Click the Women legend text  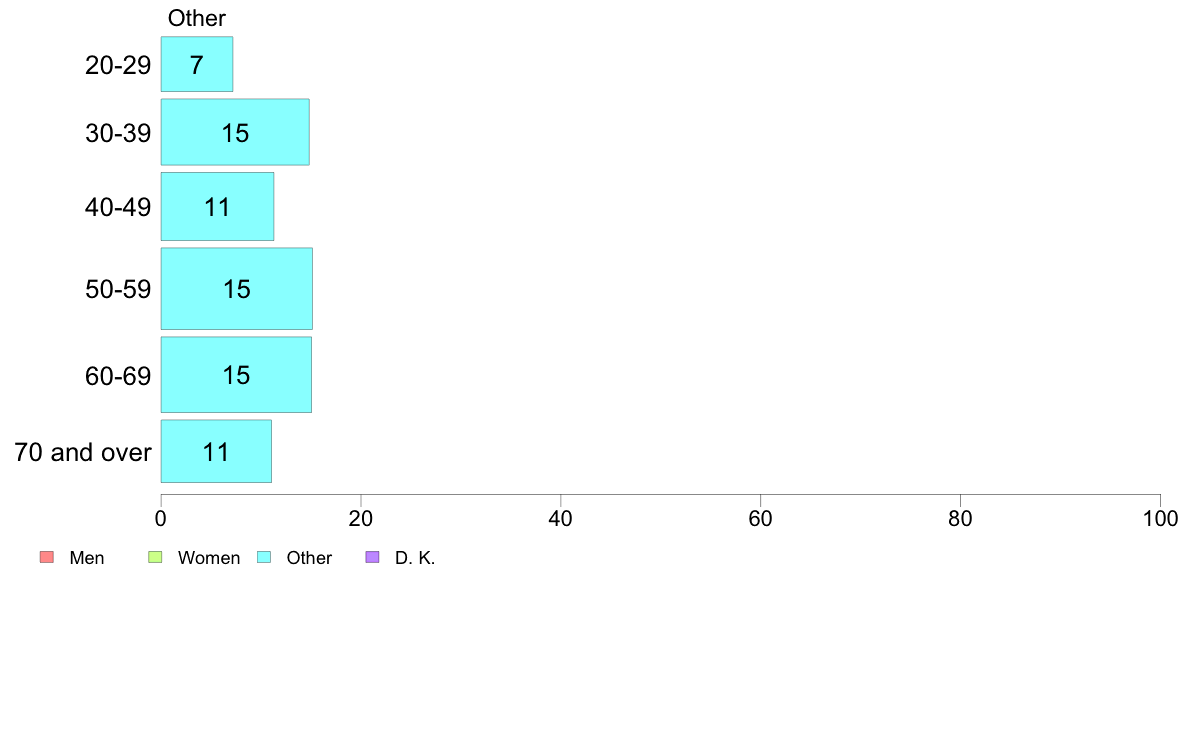click(209, 558)
